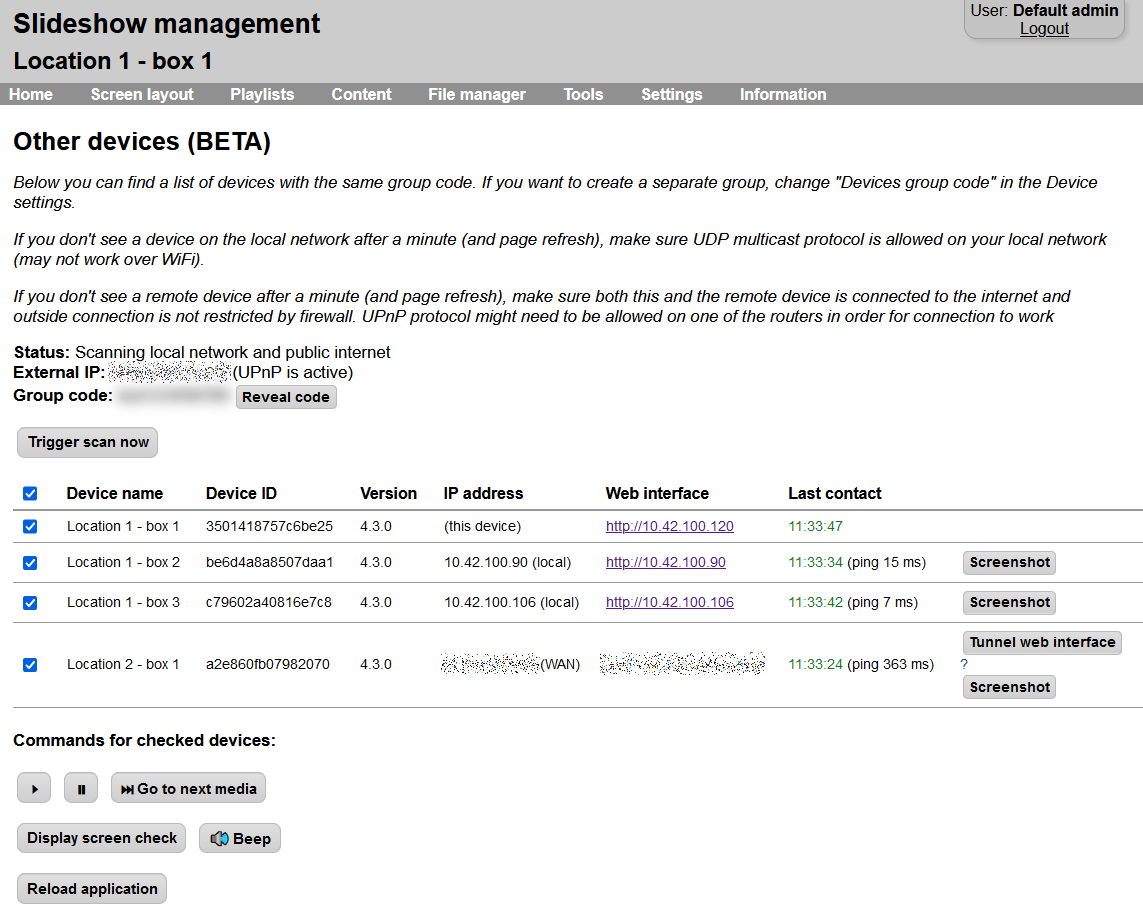Run Display screen check on checked devices
Viewport: 1143px width, 910px height.
100,838
